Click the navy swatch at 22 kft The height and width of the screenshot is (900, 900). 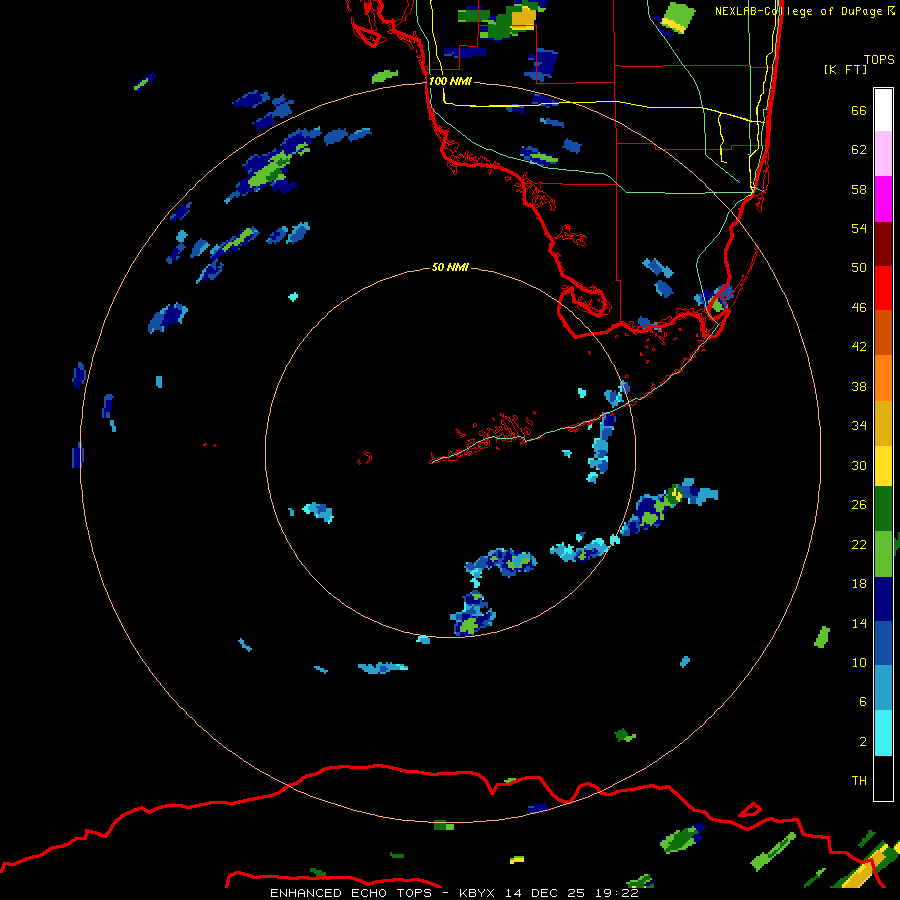[883, 599]
